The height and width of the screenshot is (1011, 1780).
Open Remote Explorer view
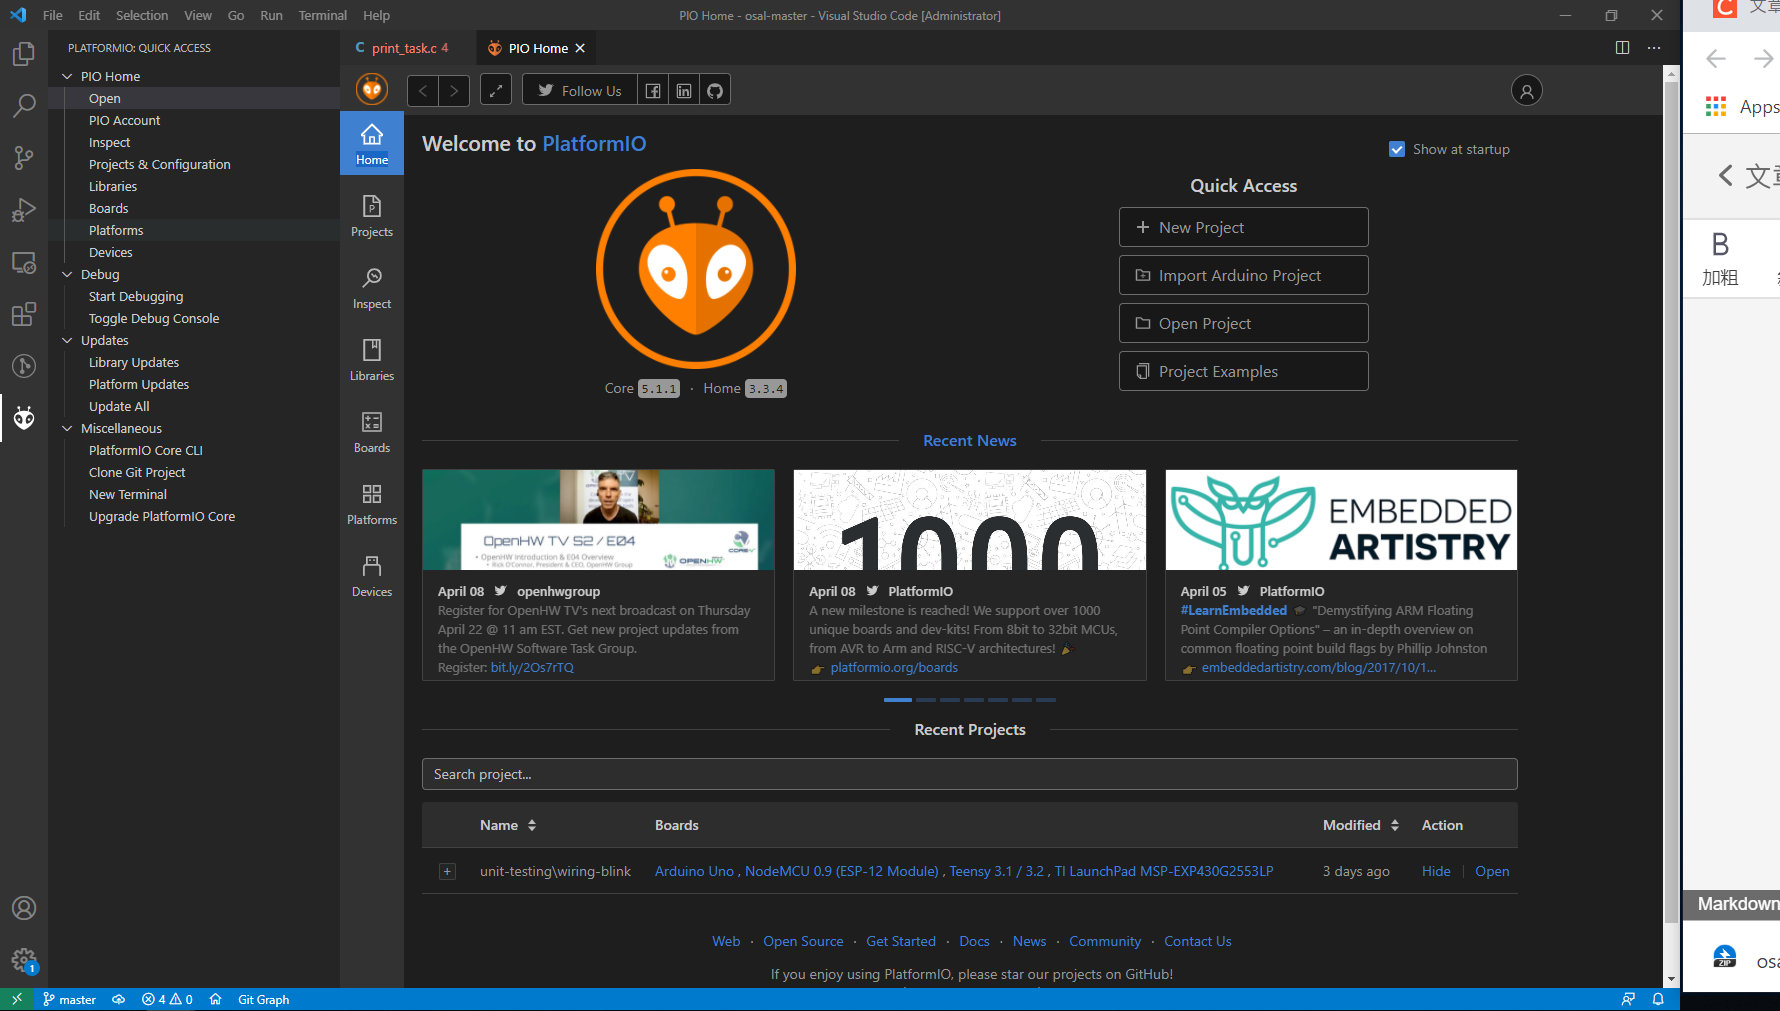(24, 263)
